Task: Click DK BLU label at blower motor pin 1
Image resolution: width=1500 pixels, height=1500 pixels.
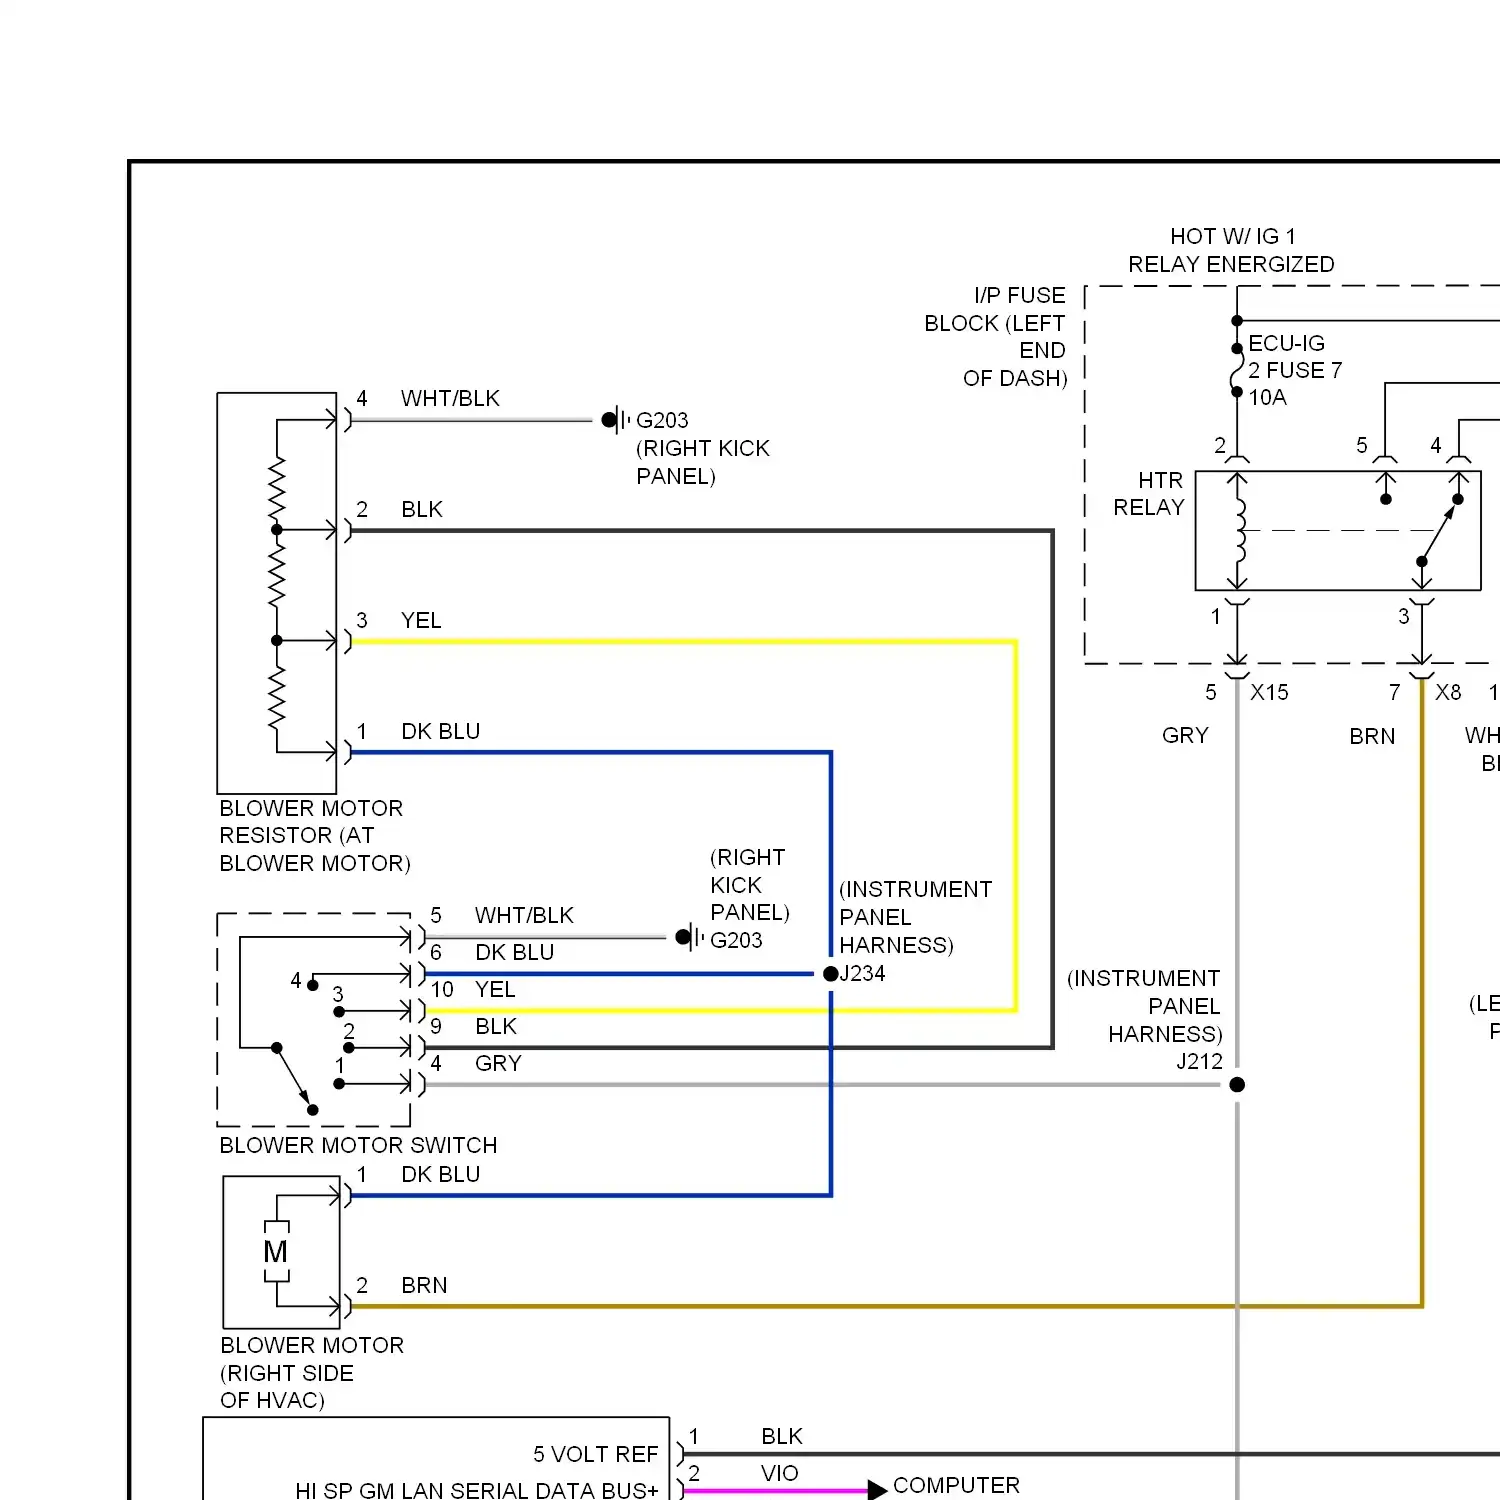Action: [440, 1174]
